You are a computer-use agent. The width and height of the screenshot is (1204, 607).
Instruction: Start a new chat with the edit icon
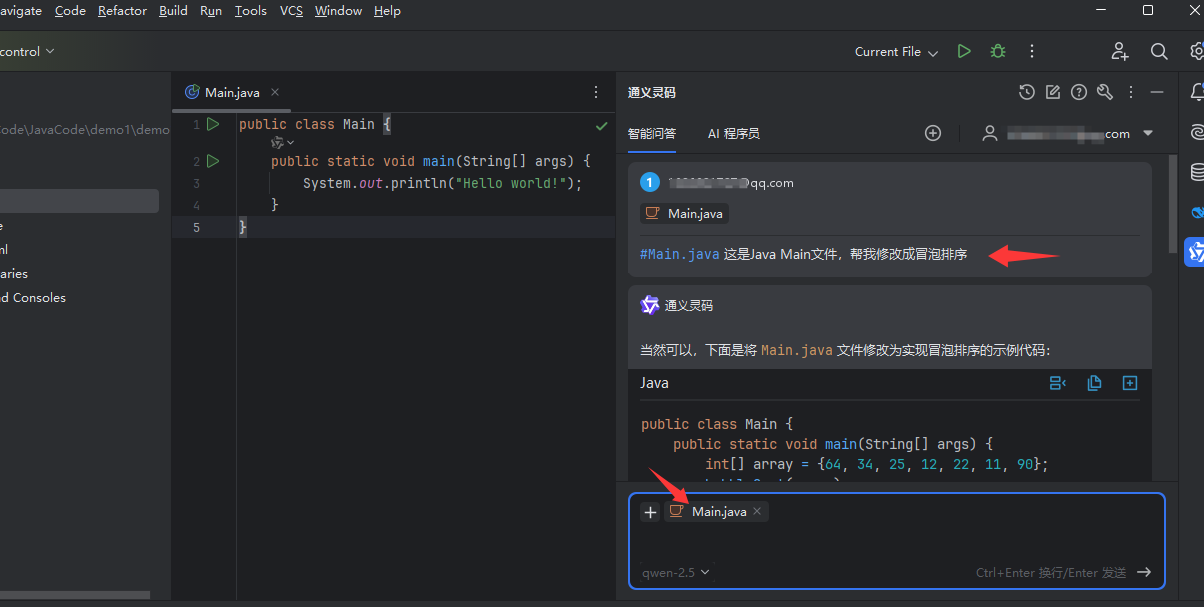point(1053,92)
